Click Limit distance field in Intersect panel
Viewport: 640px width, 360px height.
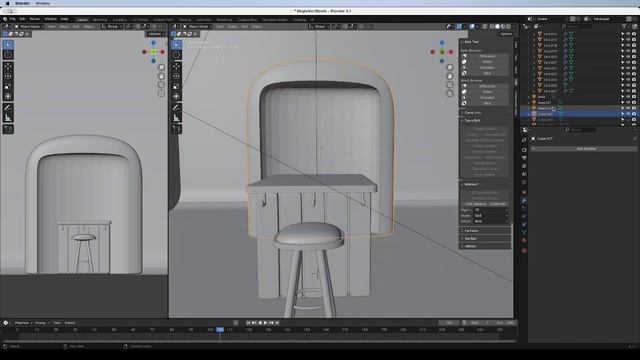point(484,204)
